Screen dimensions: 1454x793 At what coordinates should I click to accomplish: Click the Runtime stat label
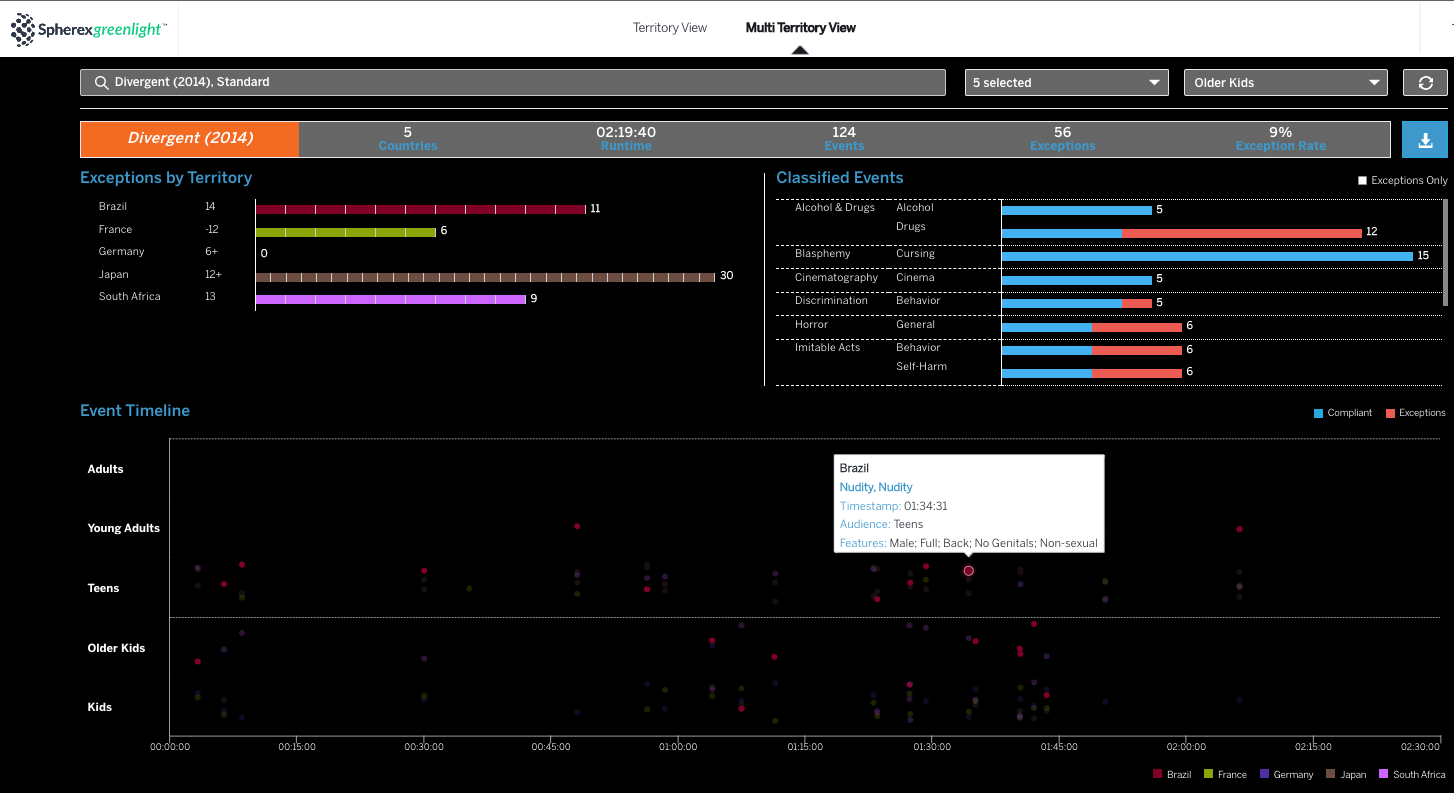(x=626, y=146)
